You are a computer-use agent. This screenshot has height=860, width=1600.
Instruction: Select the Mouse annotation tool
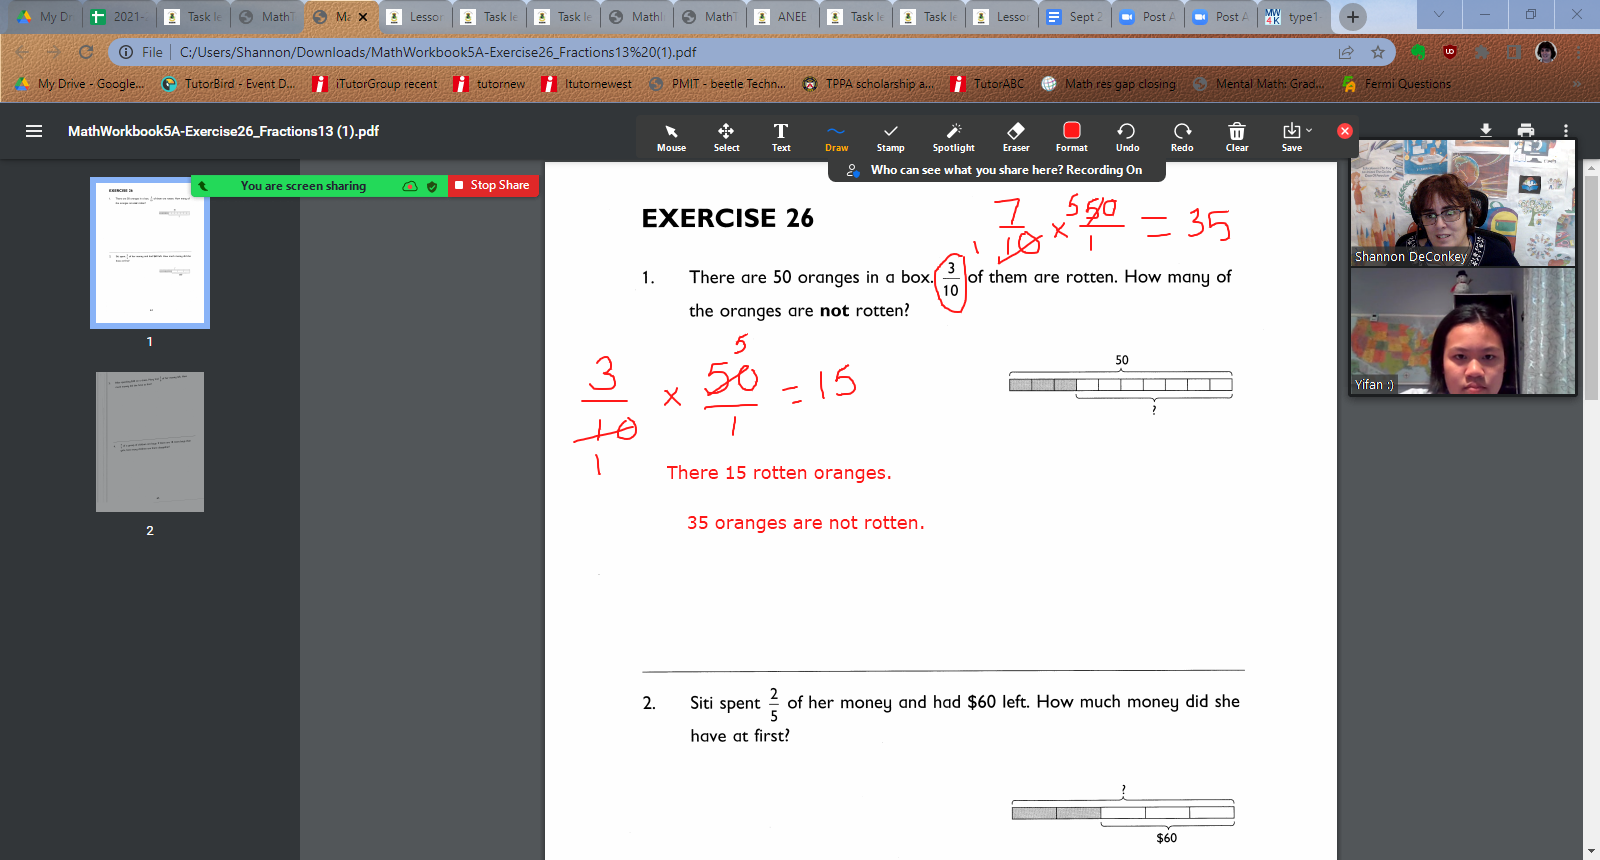(x=671, y=137)
